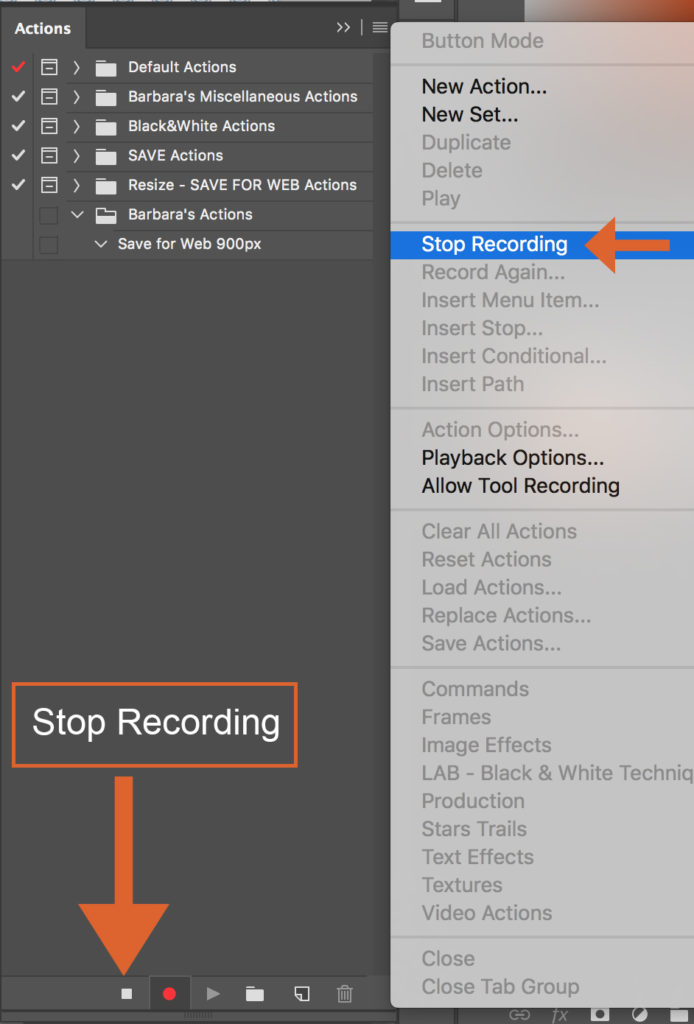
Task: Create a new action with the new-action icon
Action: pos(301,994)
